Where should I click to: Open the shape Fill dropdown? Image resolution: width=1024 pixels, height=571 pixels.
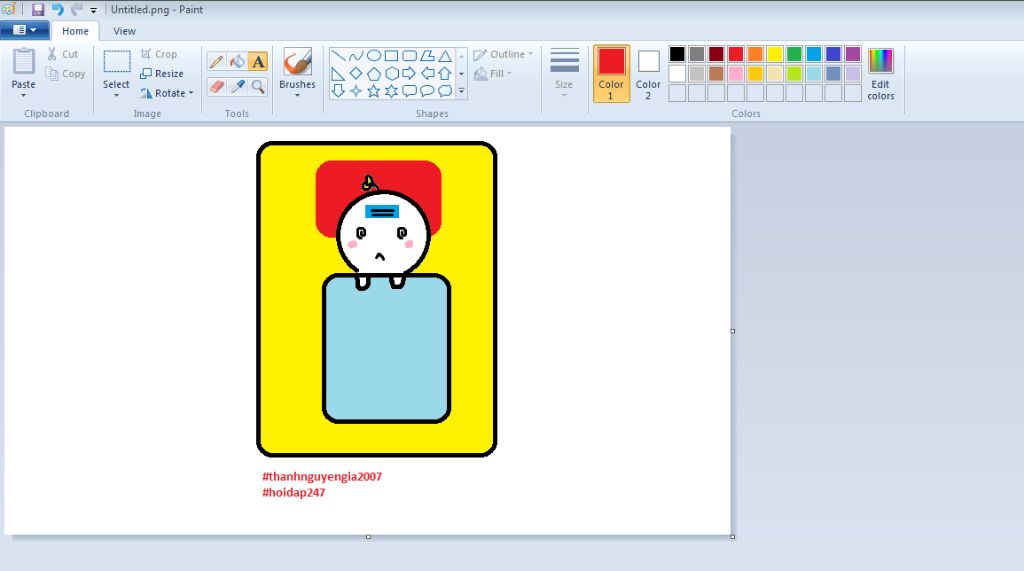click(492, 74)
